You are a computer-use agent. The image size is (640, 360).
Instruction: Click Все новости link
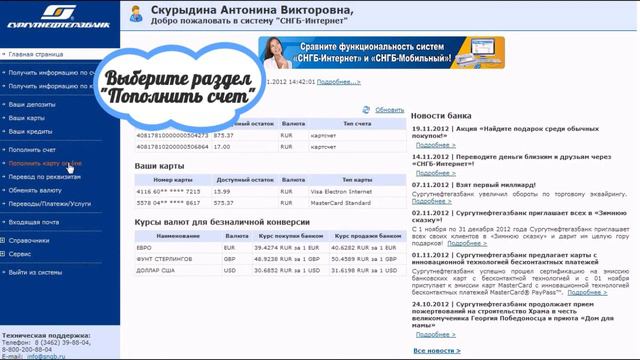[x=437, y=351]
